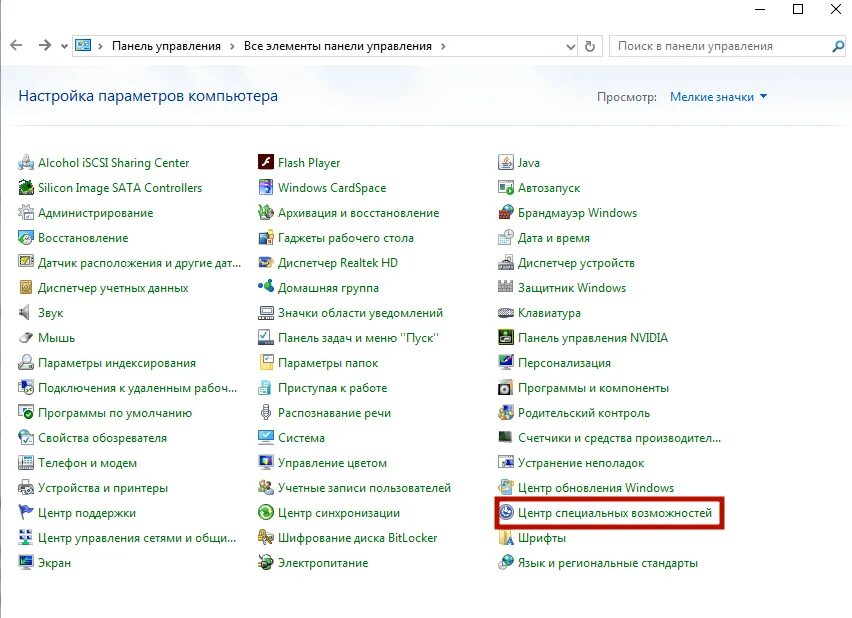Expand chevron after Панель управления breadcrumb
The width and height of the screenshot is (852, 618).
233,47
